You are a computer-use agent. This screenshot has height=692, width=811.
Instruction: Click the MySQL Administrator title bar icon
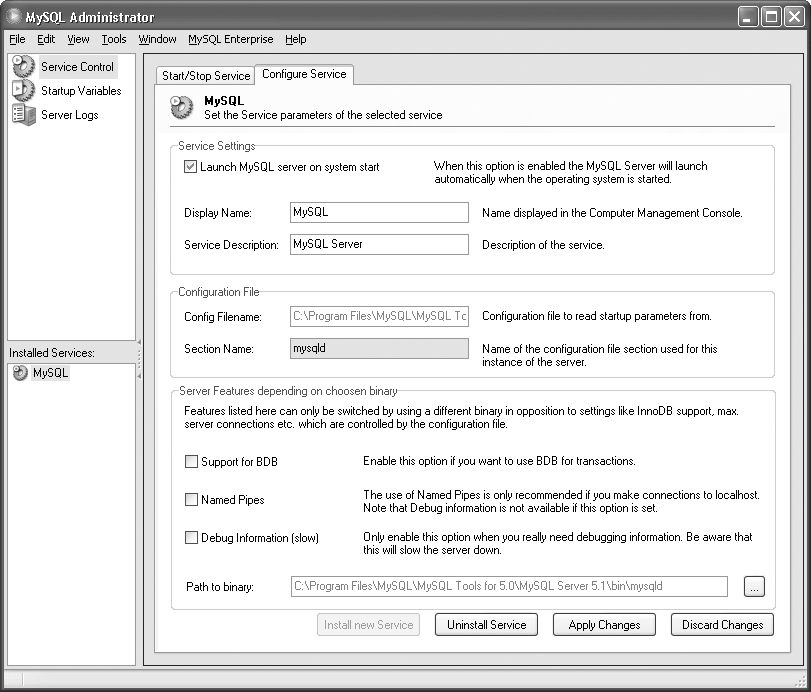(x=14, y=17)
